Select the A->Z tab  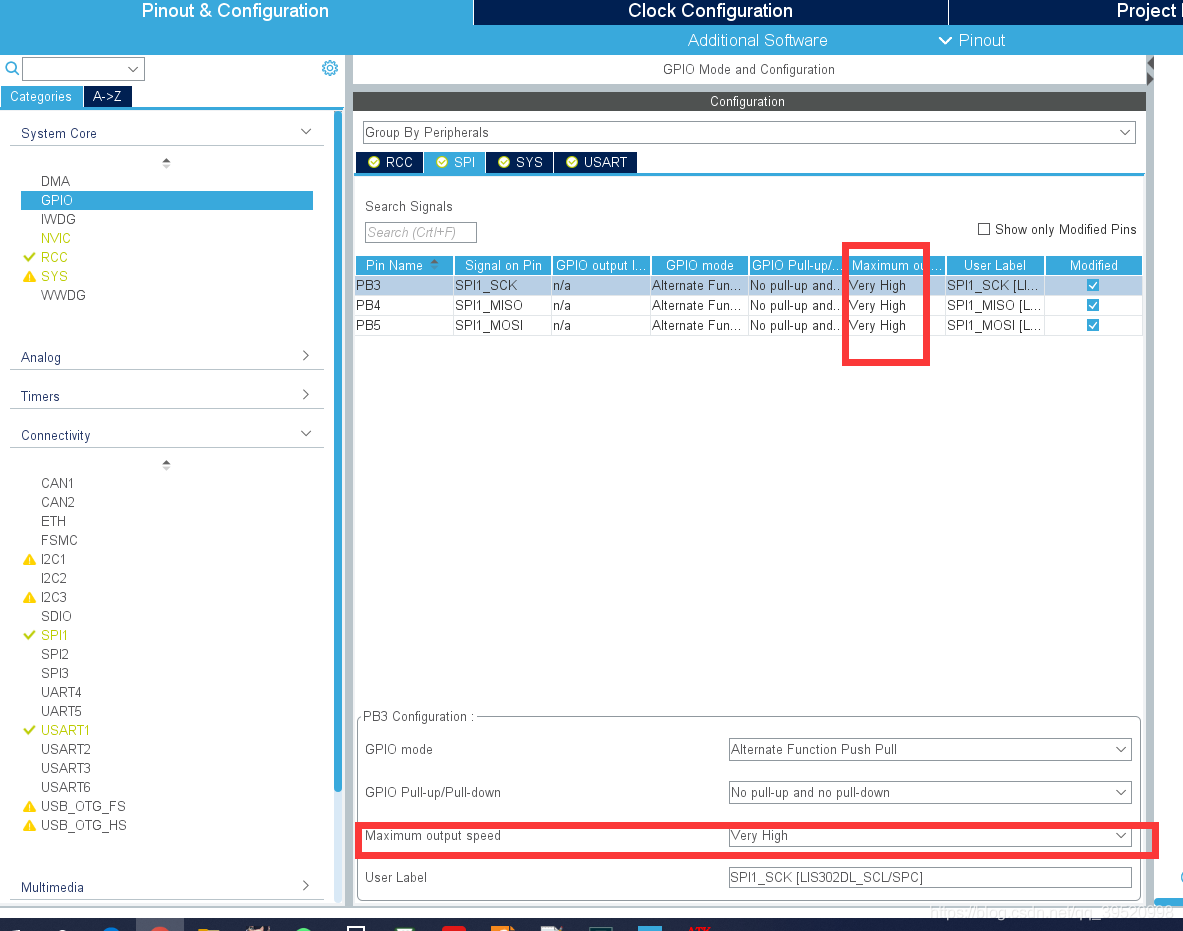tap(107, 97)
